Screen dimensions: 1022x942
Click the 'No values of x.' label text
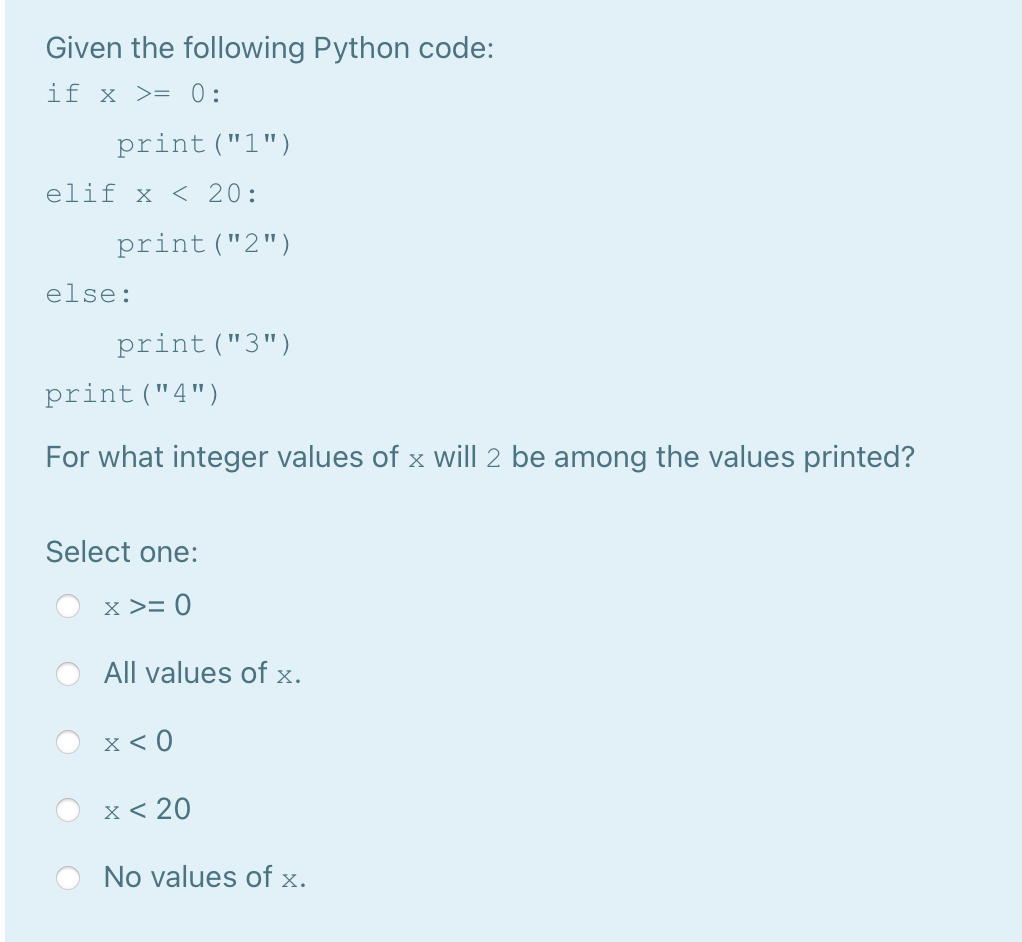tap(205, 877)
